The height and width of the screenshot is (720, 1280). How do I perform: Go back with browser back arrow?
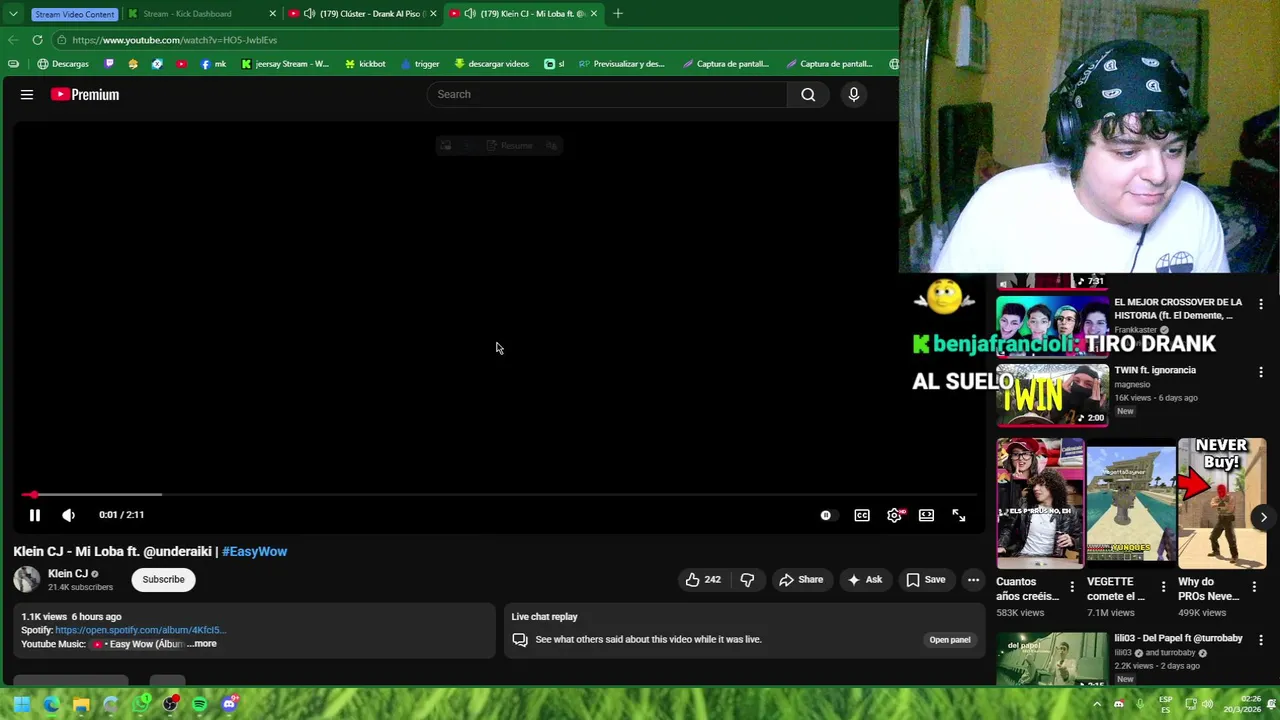coord(12,40)
